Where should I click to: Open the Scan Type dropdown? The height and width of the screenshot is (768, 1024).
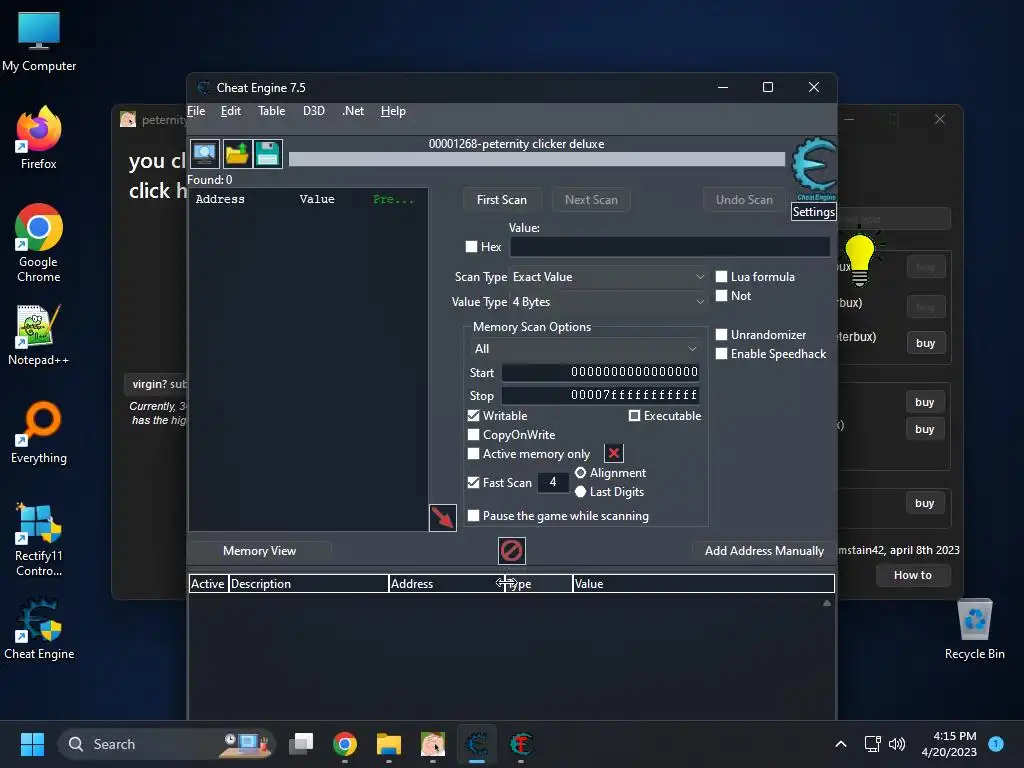click(608, 277)
